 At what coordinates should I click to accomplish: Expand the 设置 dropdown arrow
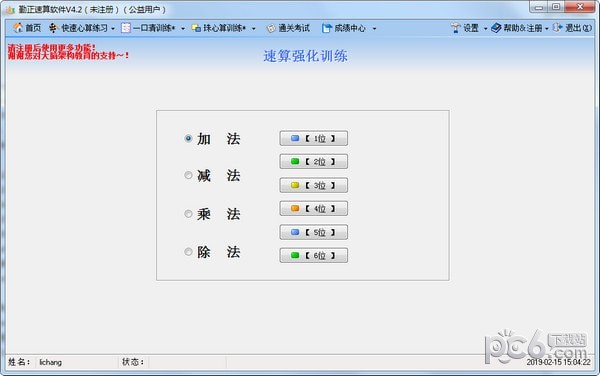(x=485, y=28)
